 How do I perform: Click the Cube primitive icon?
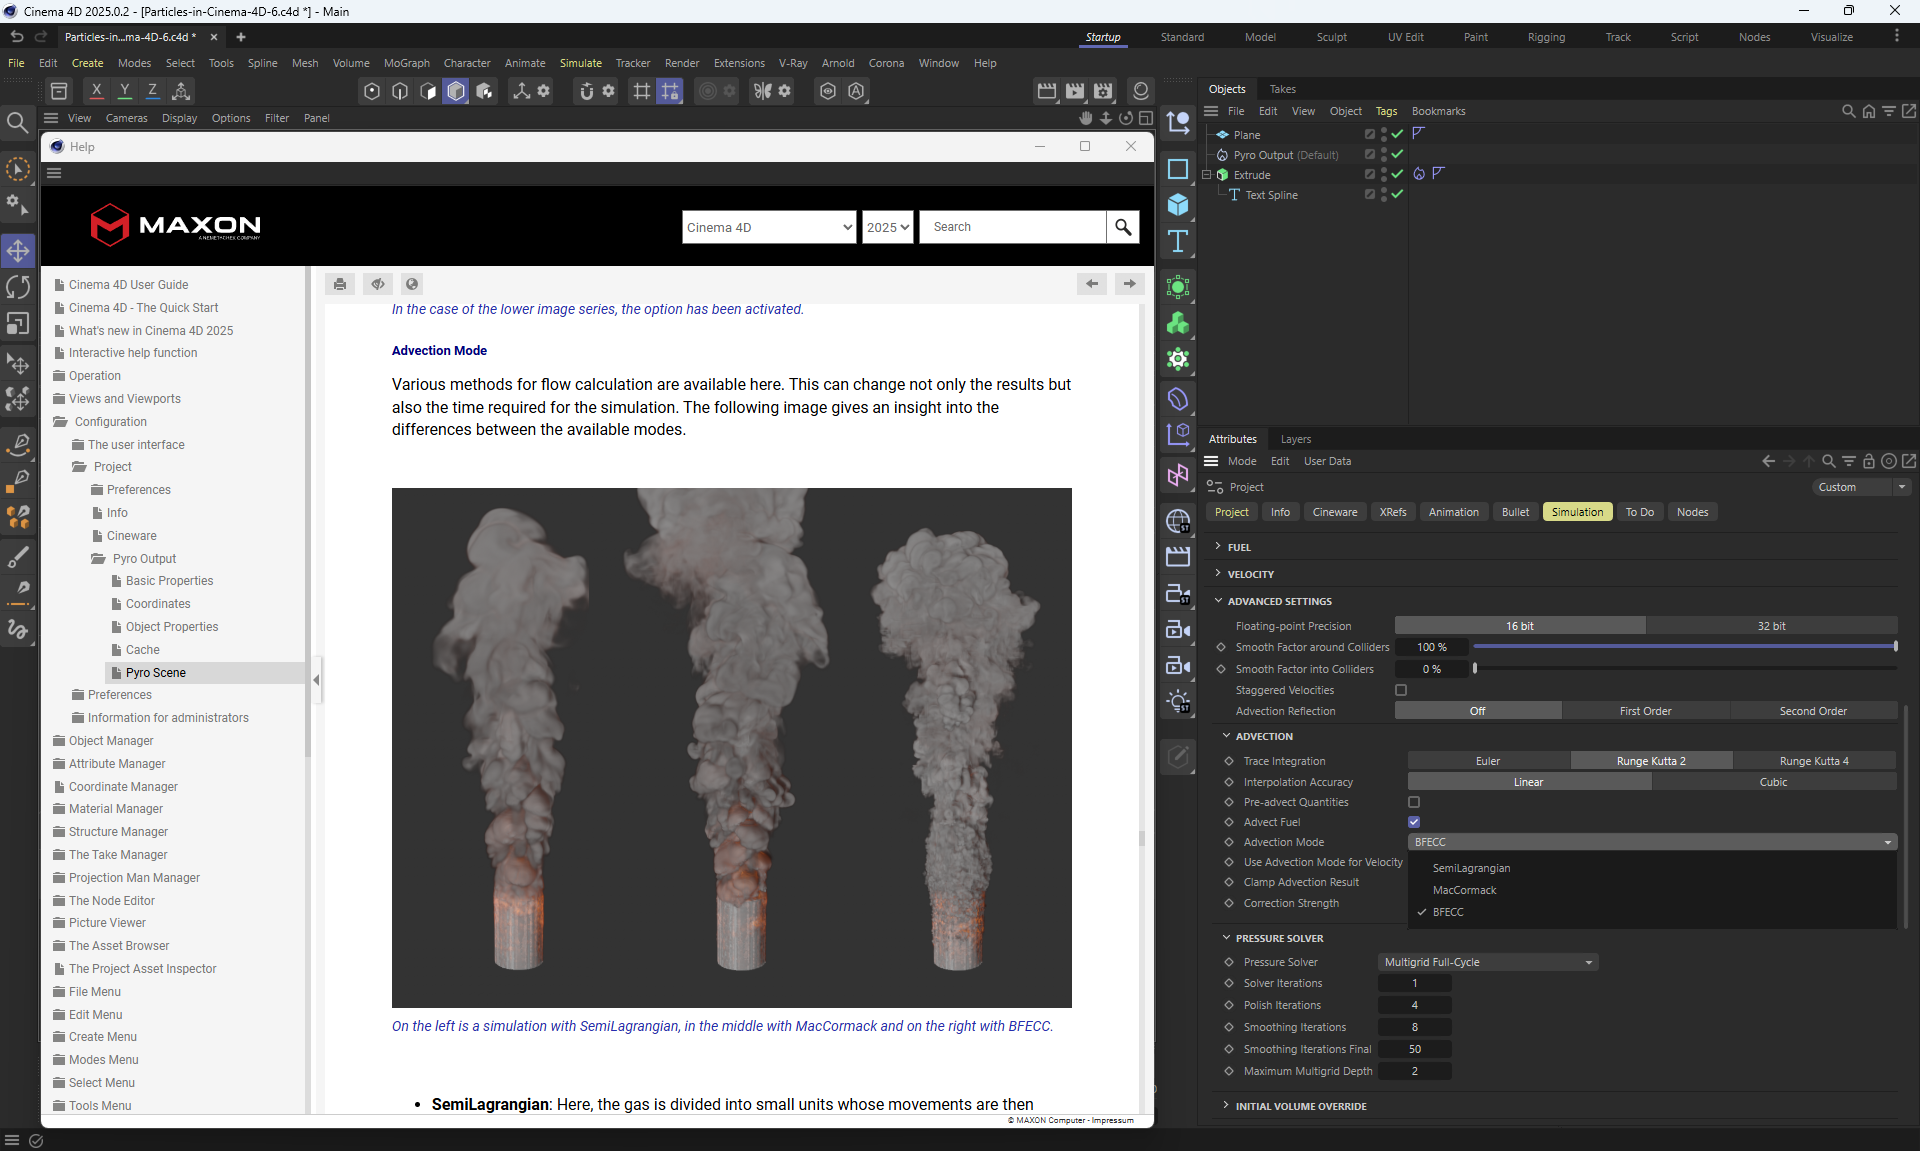pyautogui.click(x=1178, y=205)
